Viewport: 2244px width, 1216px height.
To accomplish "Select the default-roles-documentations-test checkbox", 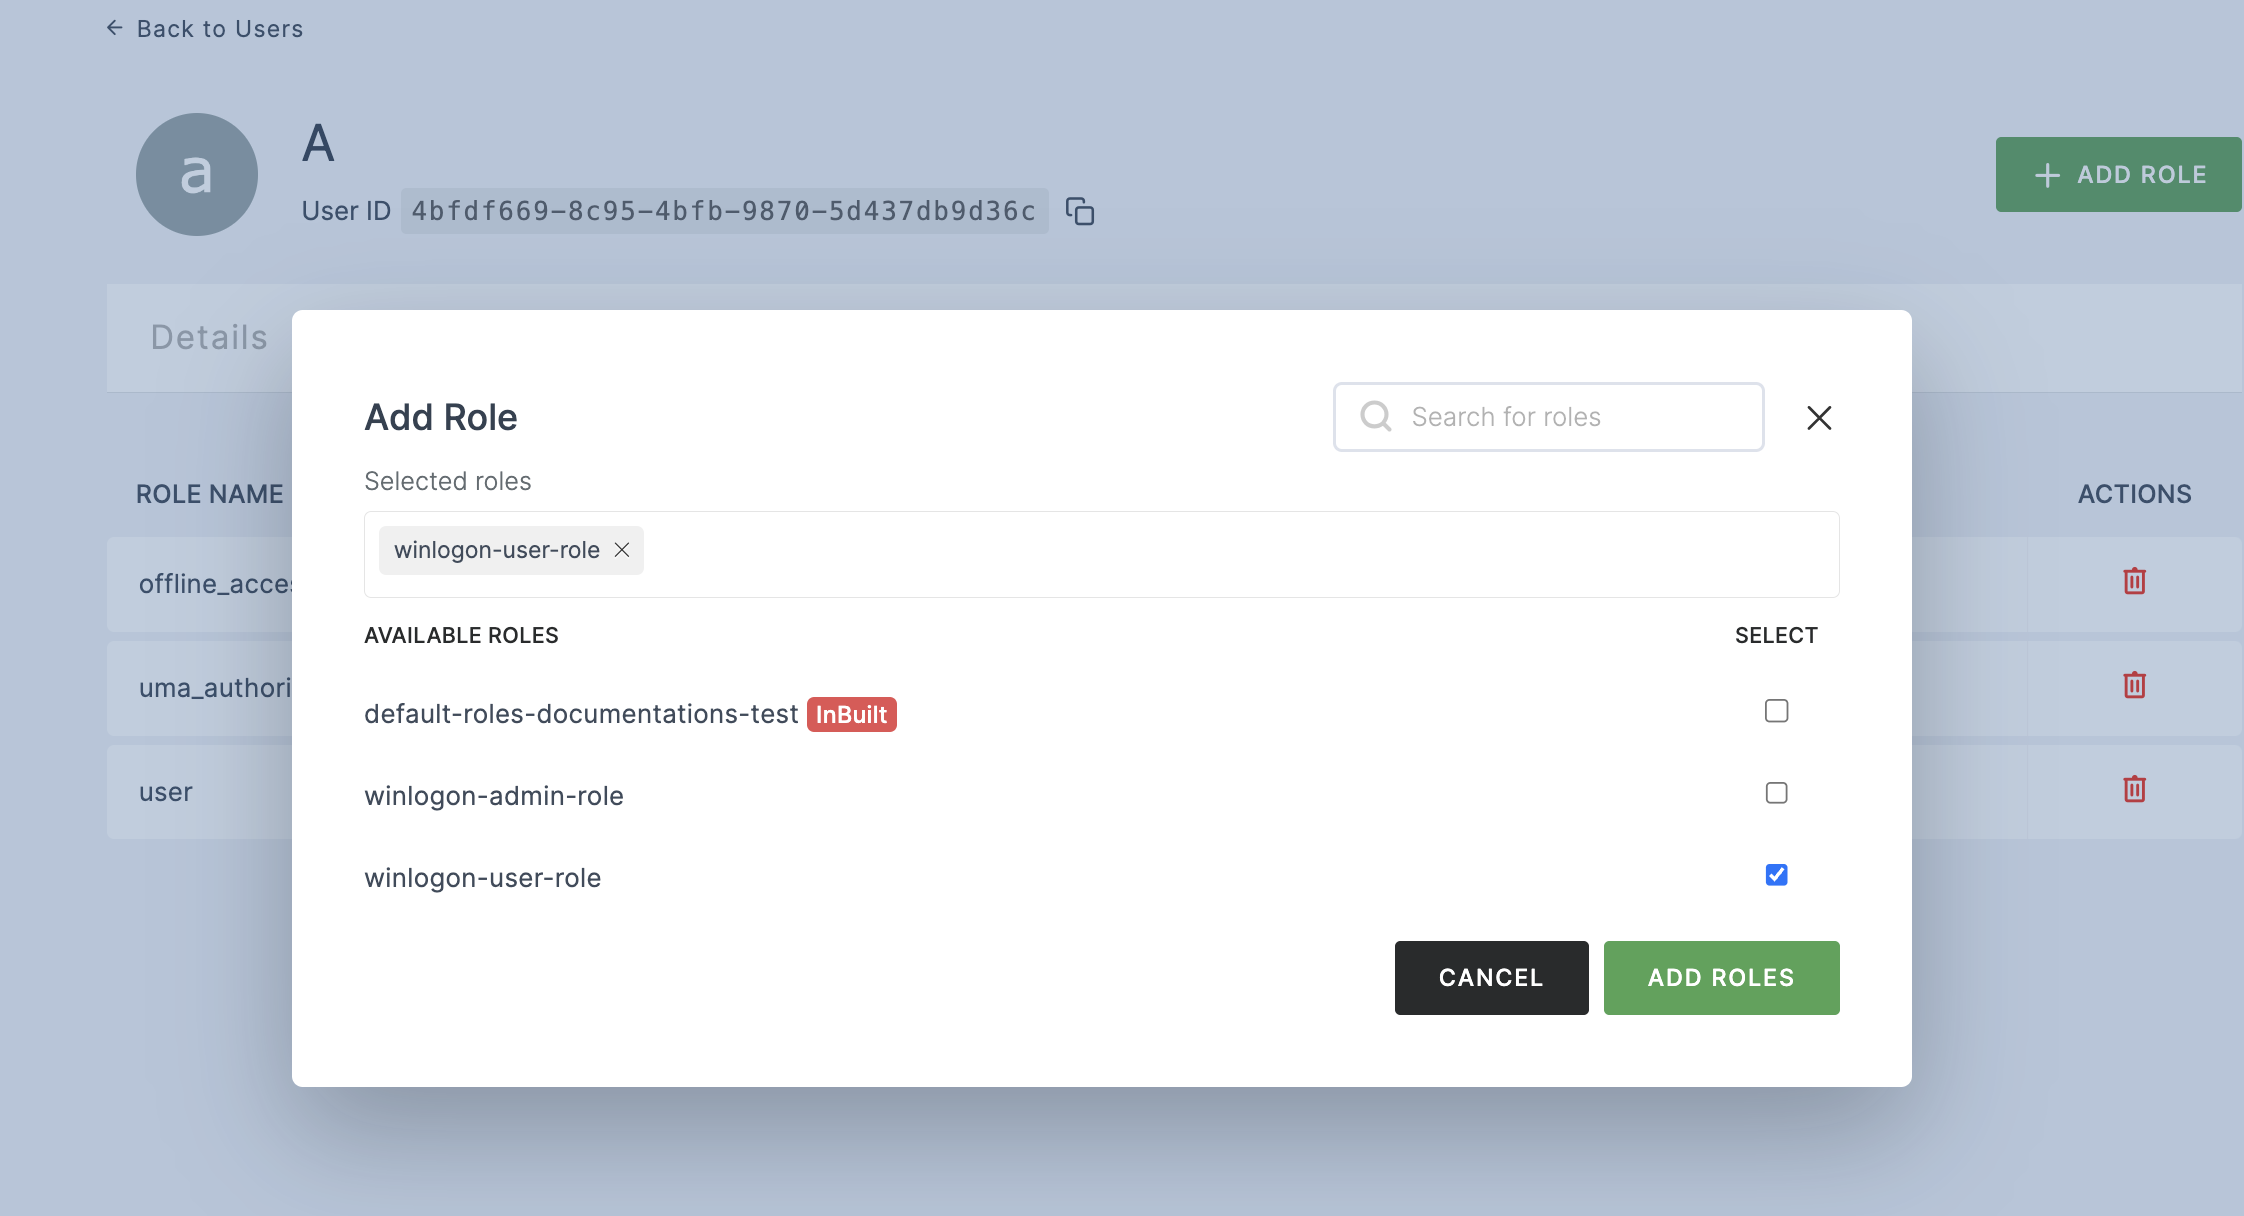I will (x=1777, y=711).
